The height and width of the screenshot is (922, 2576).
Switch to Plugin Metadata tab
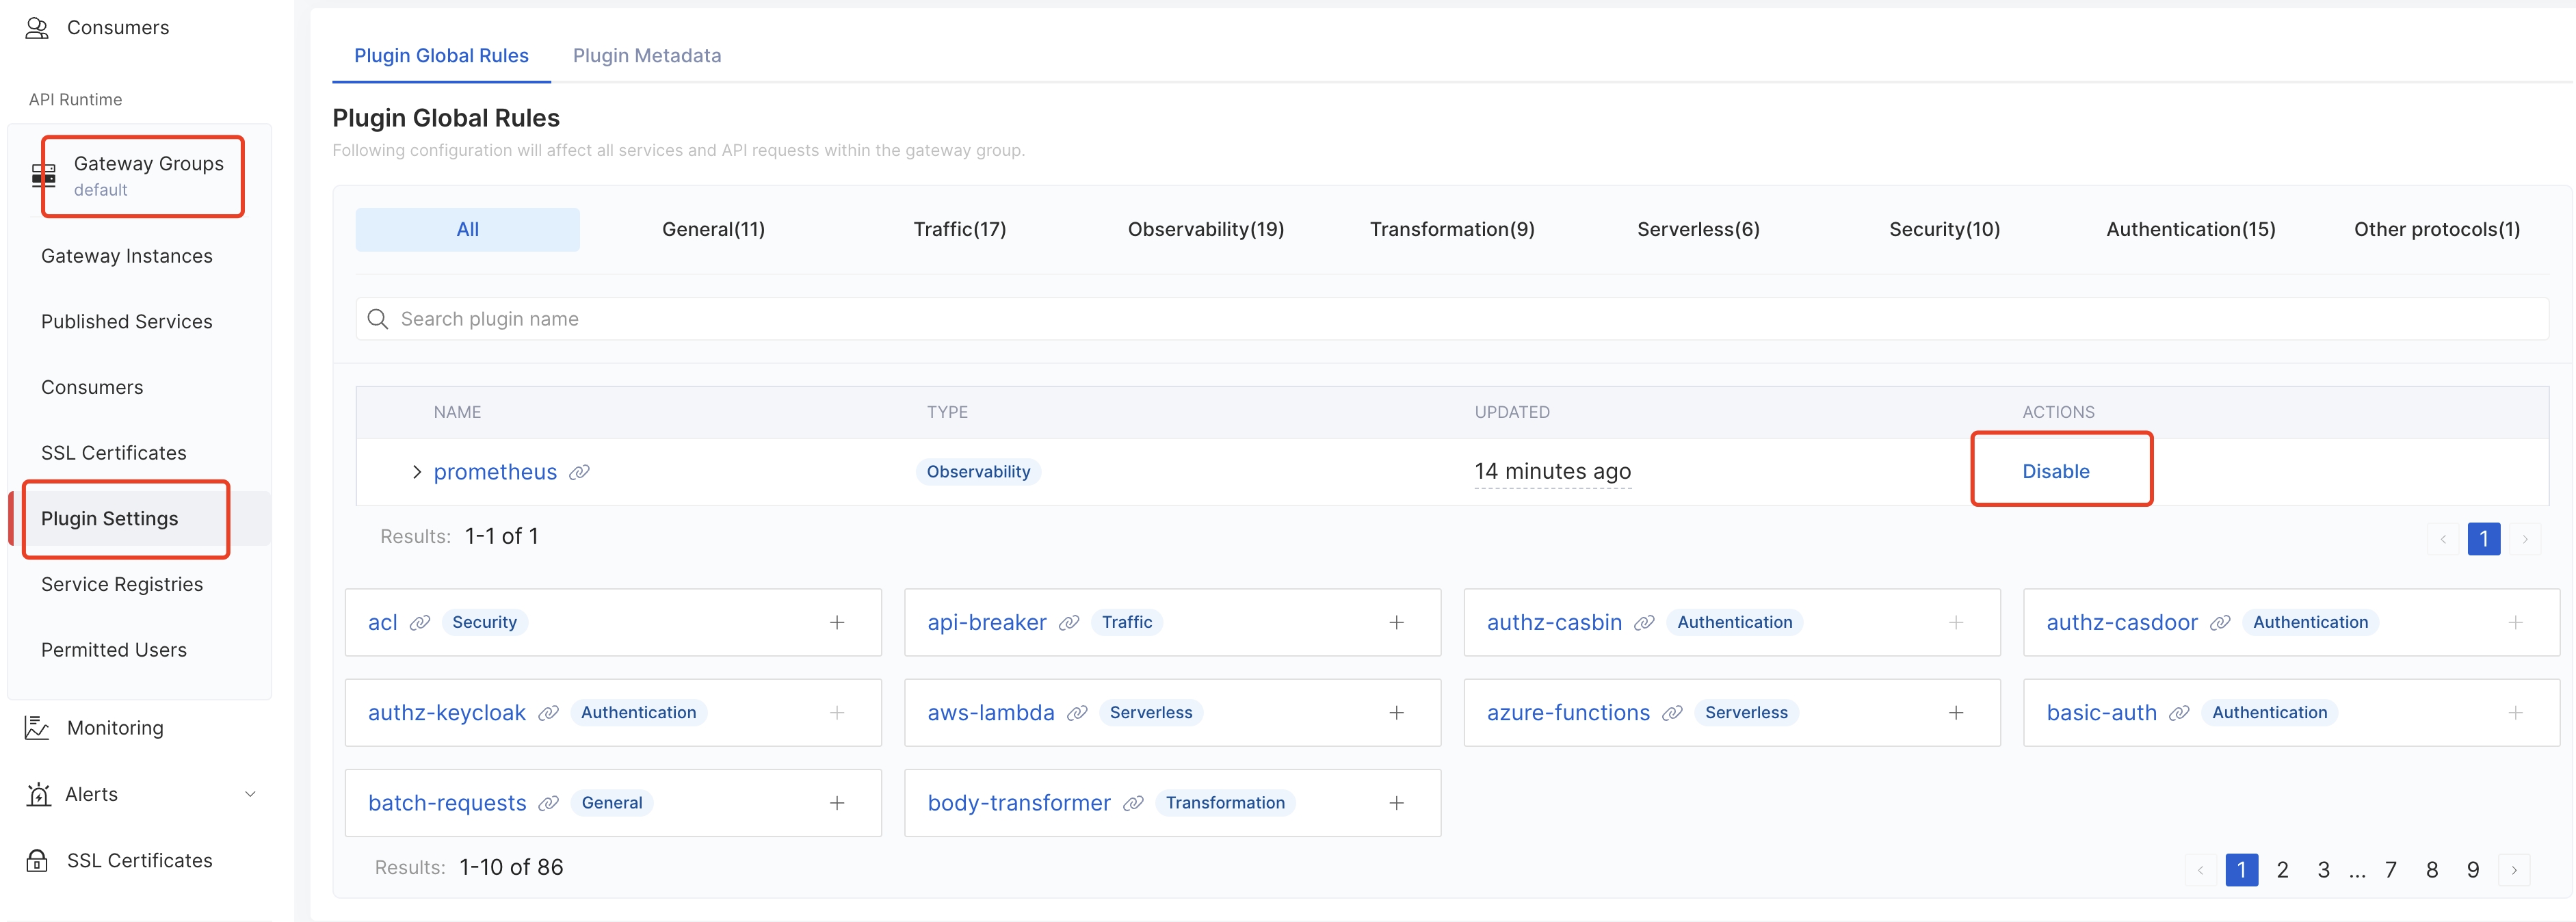646,56
